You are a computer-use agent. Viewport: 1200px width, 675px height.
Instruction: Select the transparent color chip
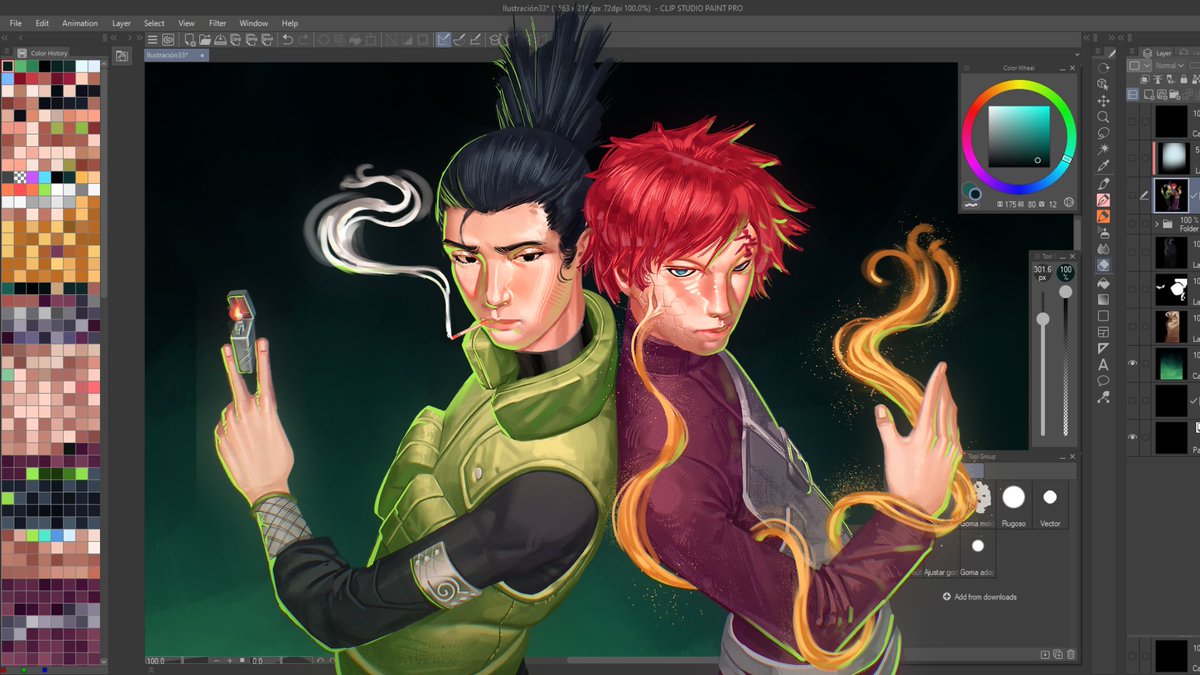click(x=970, y=204)
